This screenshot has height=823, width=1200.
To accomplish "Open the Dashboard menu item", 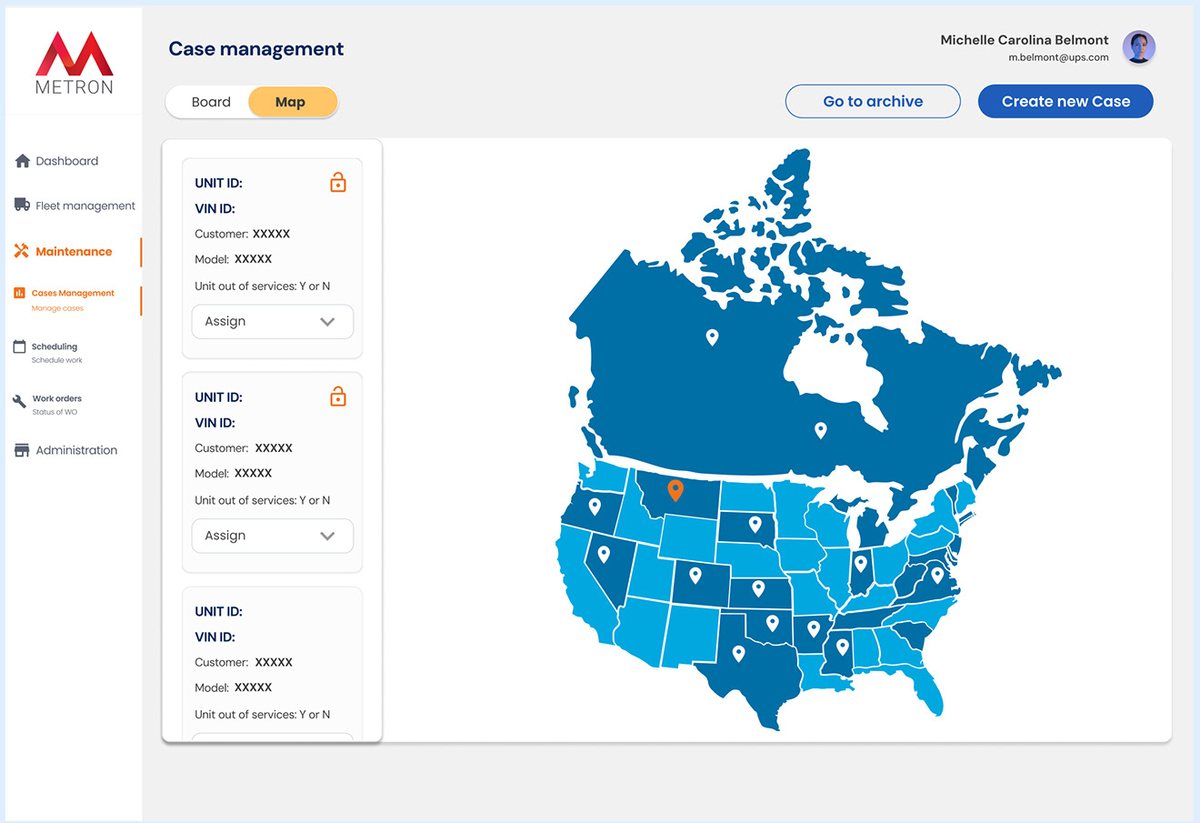I will click(67, 161).
